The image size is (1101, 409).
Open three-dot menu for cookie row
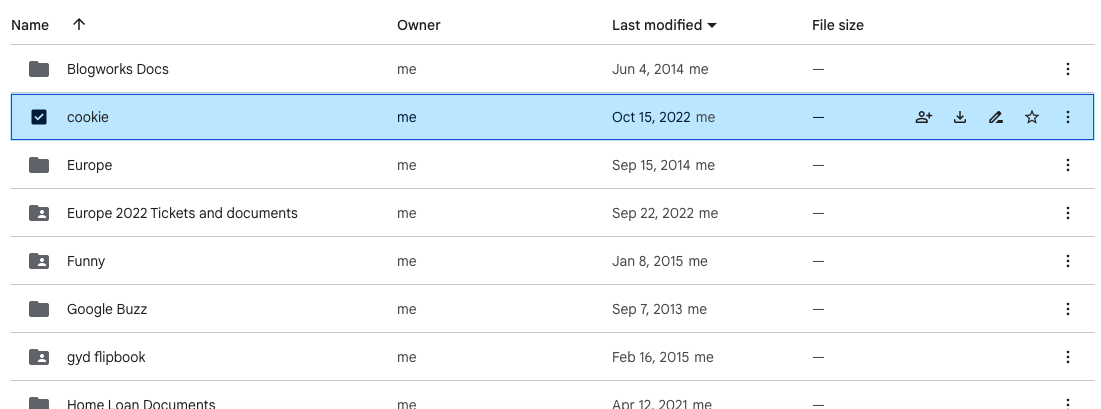tap(1067, 117)
